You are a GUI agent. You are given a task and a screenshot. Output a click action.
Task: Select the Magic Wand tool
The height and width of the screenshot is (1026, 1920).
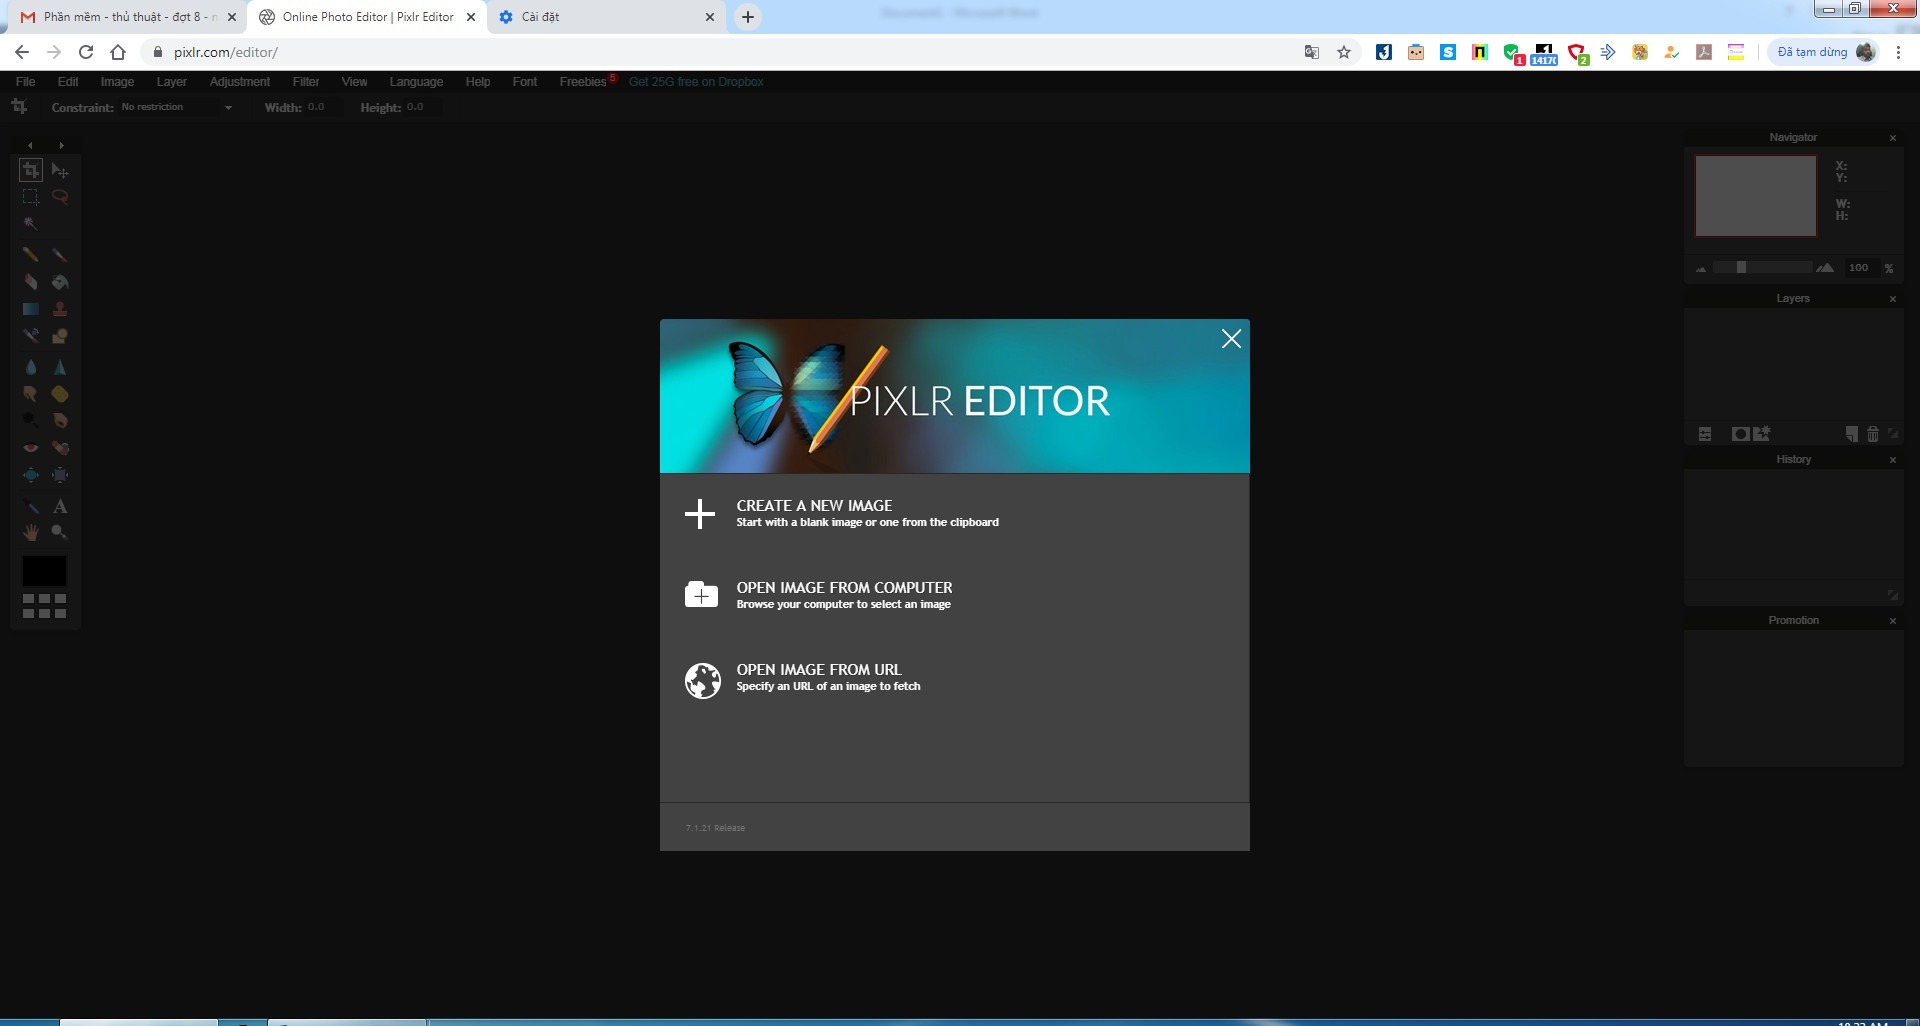coord(31,224)
